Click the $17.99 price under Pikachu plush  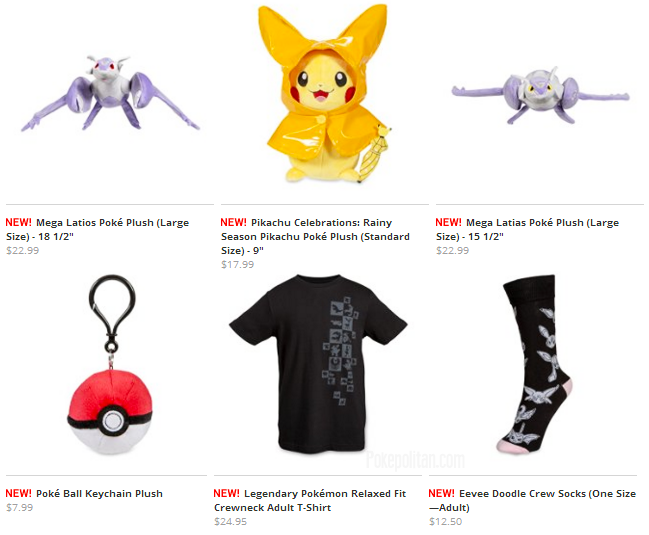(x=238, y=264)
